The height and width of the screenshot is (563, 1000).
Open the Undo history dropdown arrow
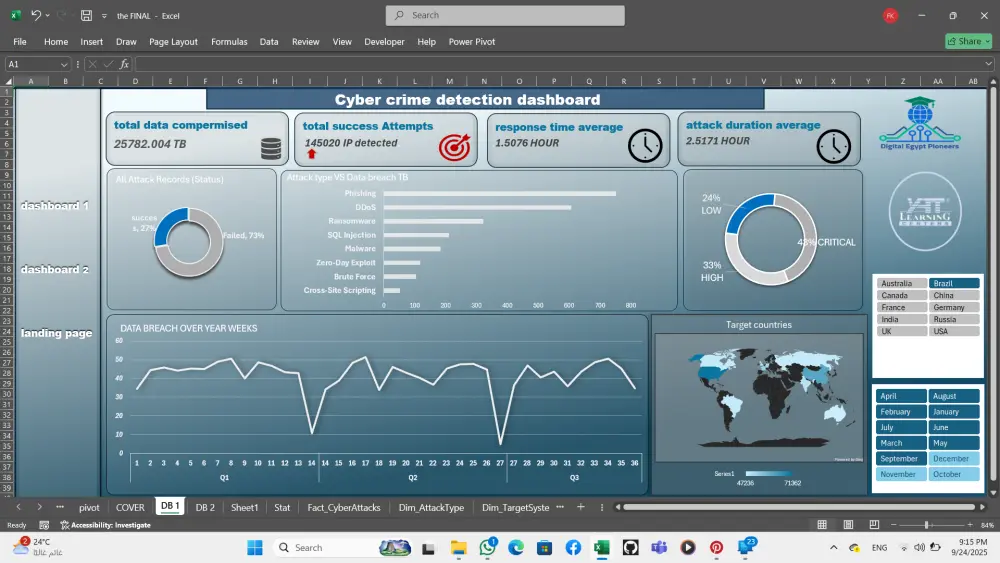[47, 15]
